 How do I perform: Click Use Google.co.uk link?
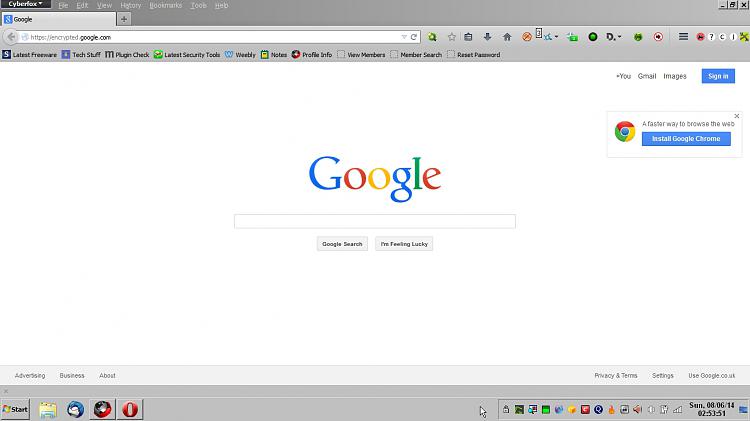pyautogui.click(x=711, y=376)
